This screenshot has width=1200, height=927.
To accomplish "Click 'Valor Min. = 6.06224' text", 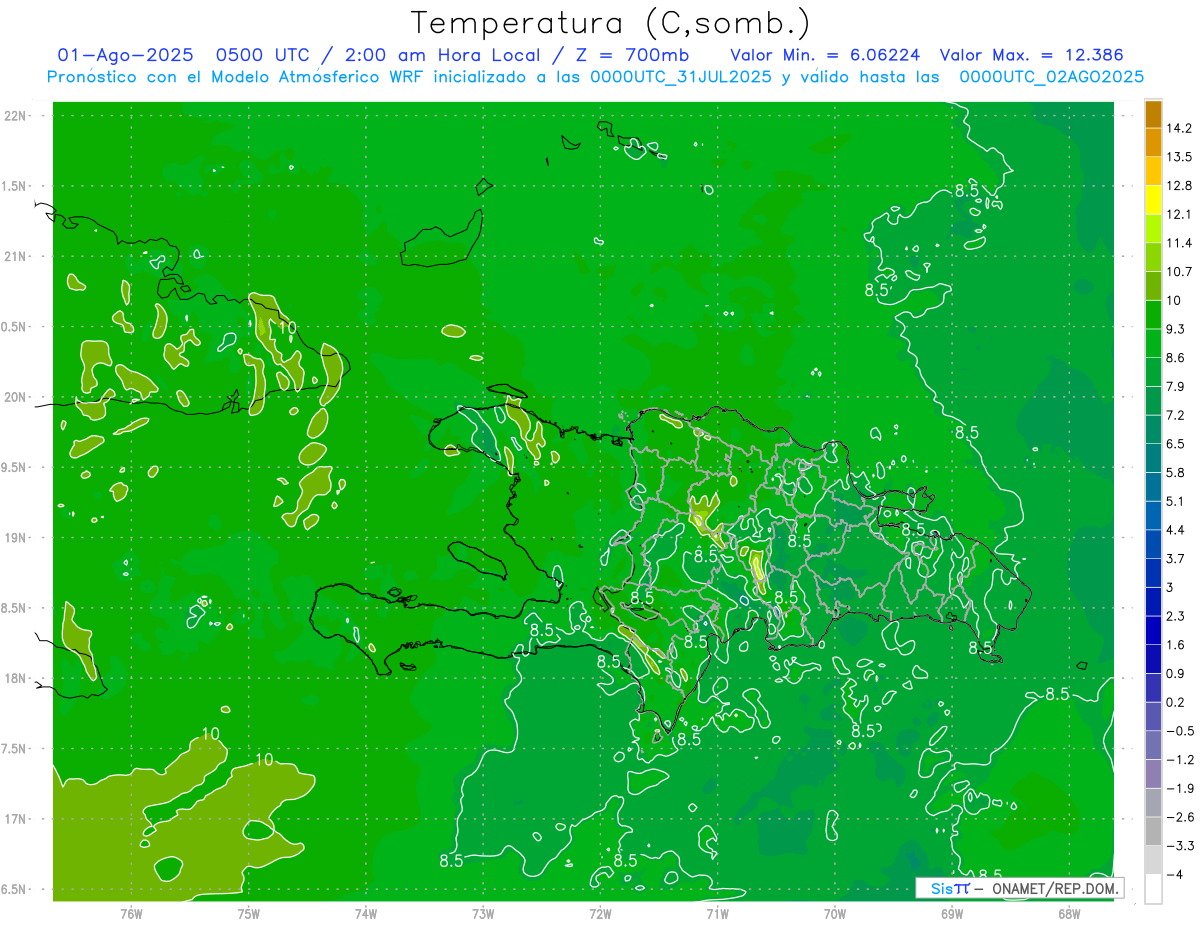I will click(x=825, y=55).
